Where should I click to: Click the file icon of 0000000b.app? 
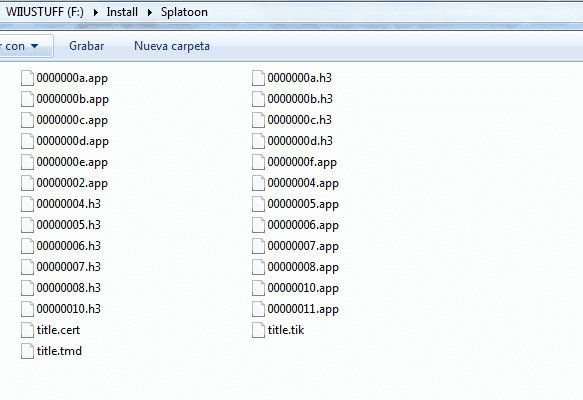point(27,99)
